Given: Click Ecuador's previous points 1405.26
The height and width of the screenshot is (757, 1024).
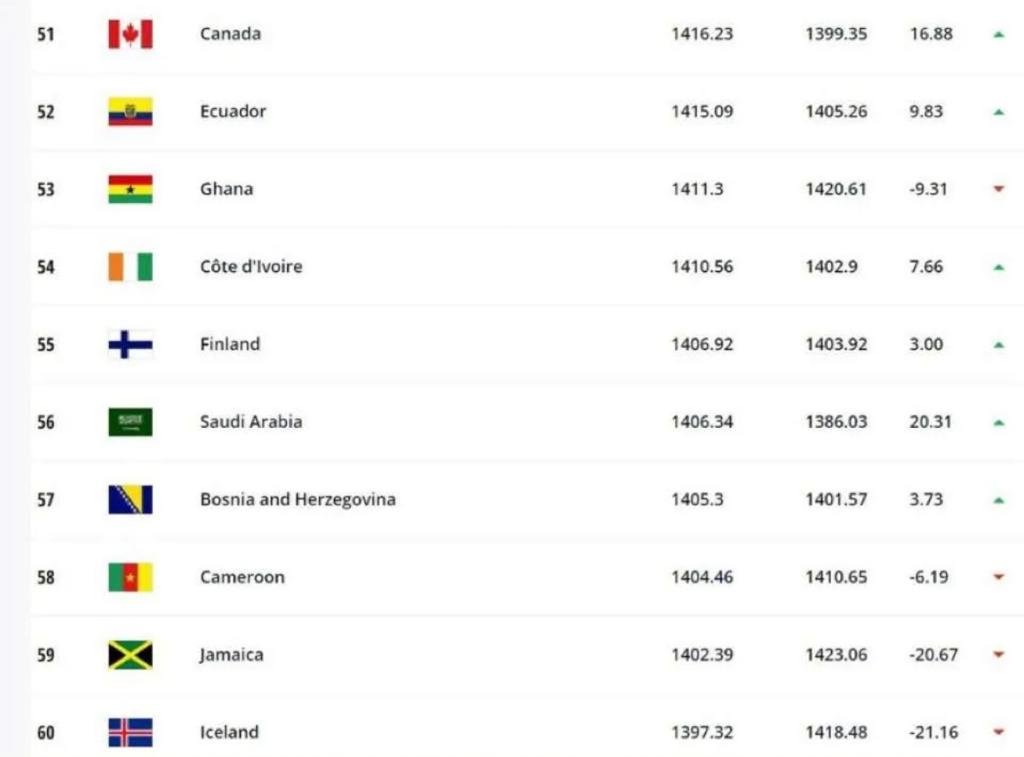Looking at the screenshot, I should point(836,112).
